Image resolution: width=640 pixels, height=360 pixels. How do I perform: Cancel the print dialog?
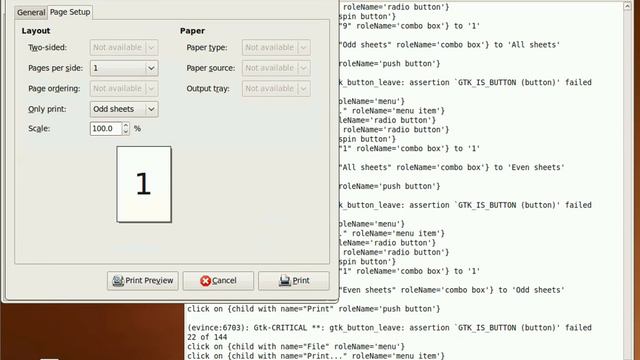point(218,281)
